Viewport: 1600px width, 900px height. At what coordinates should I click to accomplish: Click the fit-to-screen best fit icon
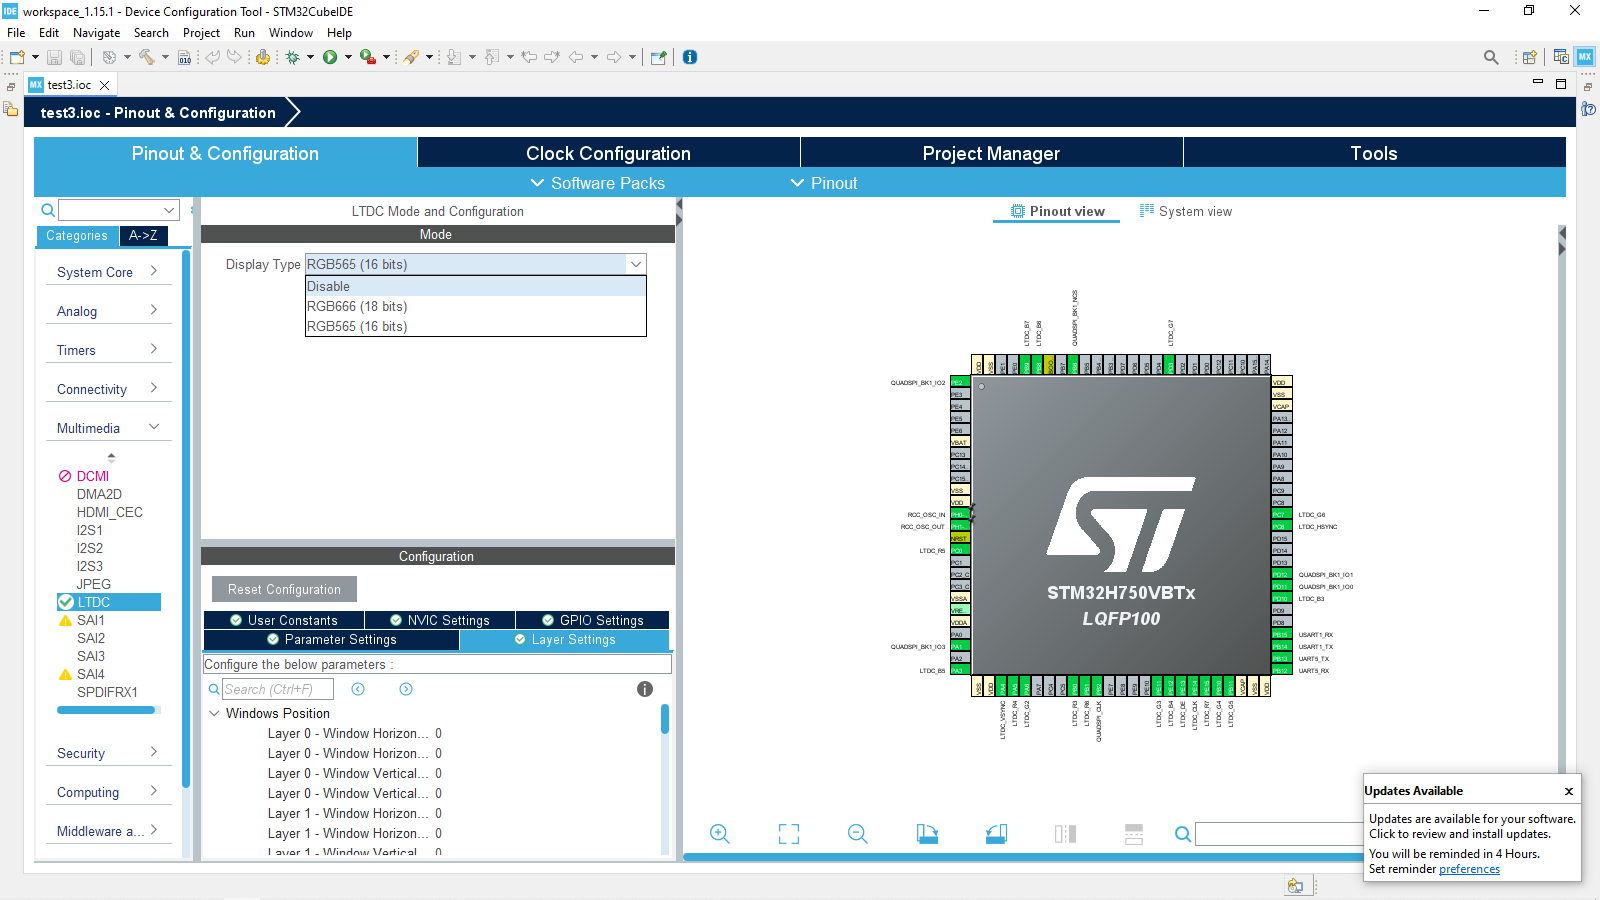point(789,834)
